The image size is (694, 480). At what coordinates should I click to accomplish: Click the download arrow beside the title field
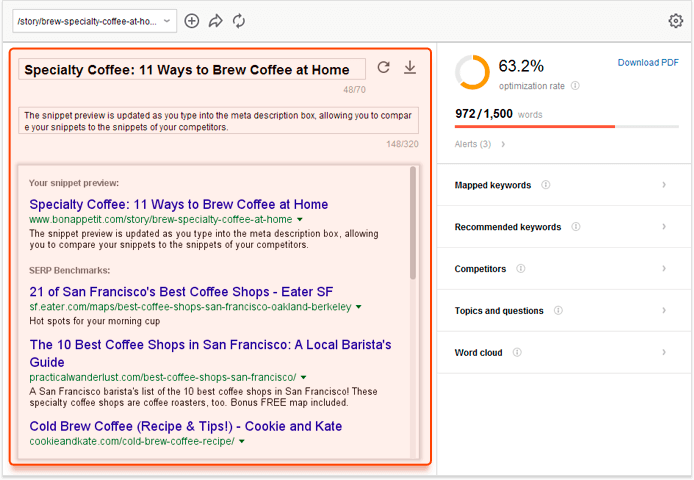(410, 68)
